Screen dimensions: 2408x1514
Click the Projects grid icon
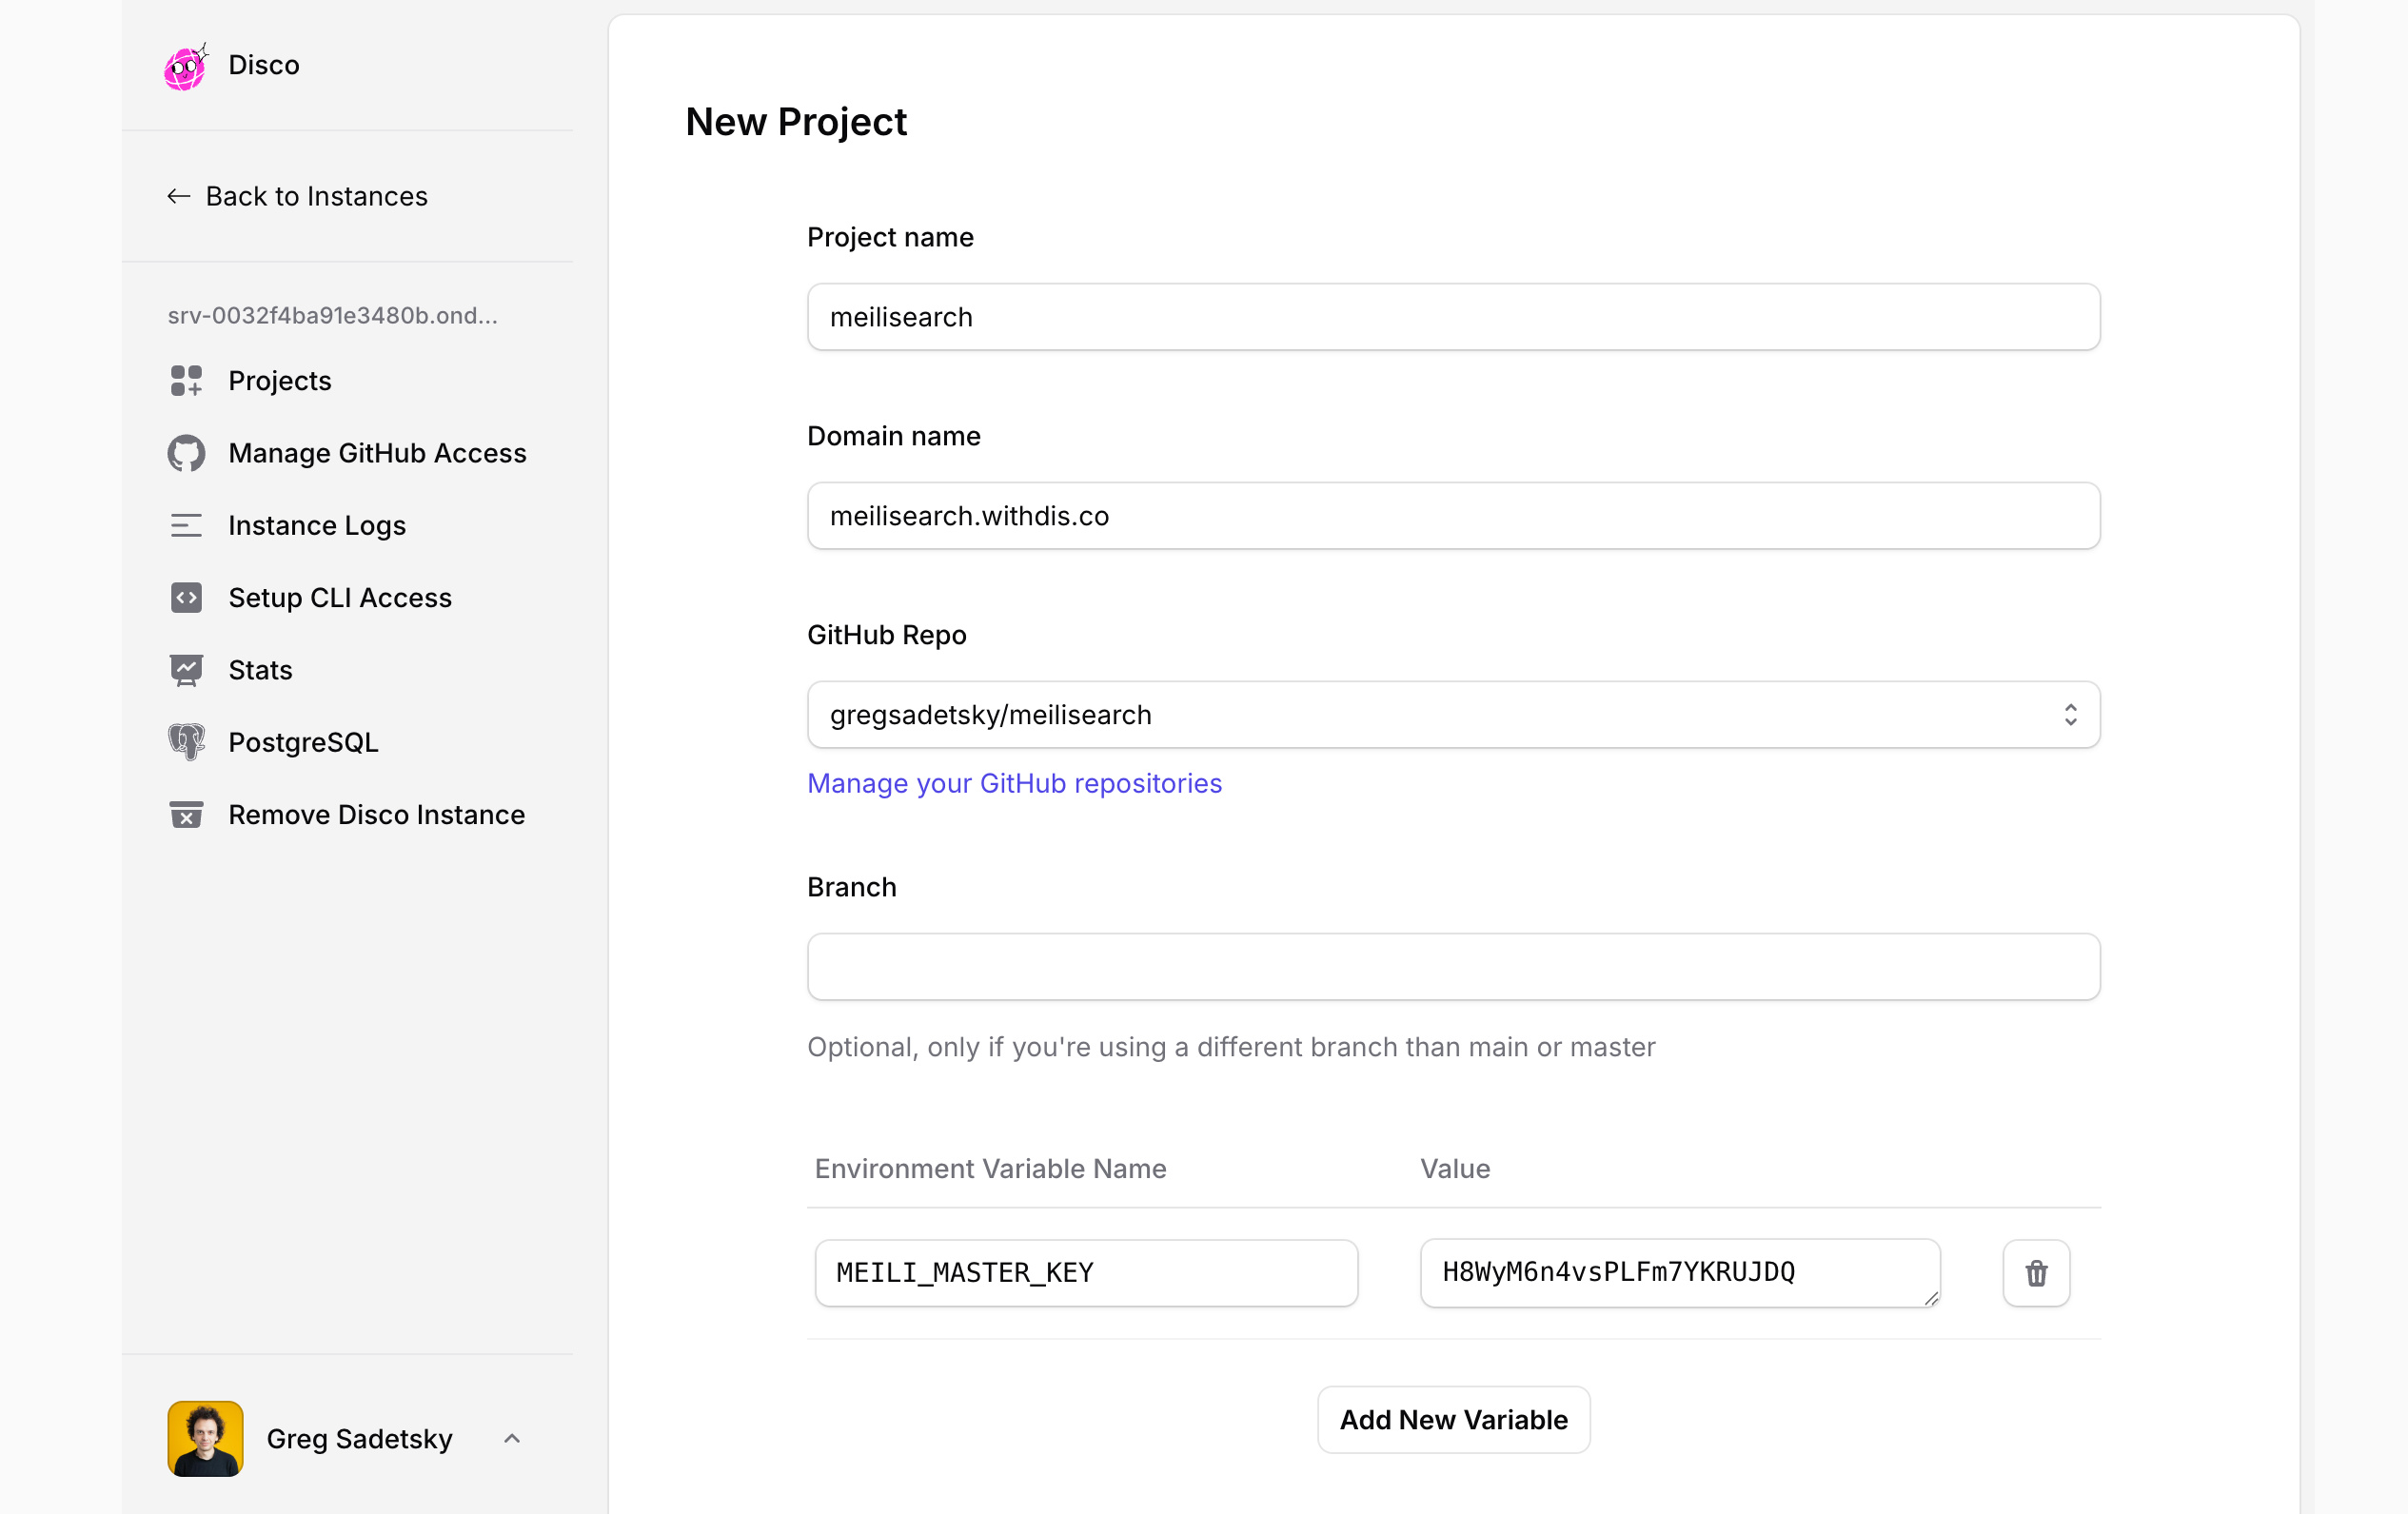pyautogui.click(x=186, y=381)
